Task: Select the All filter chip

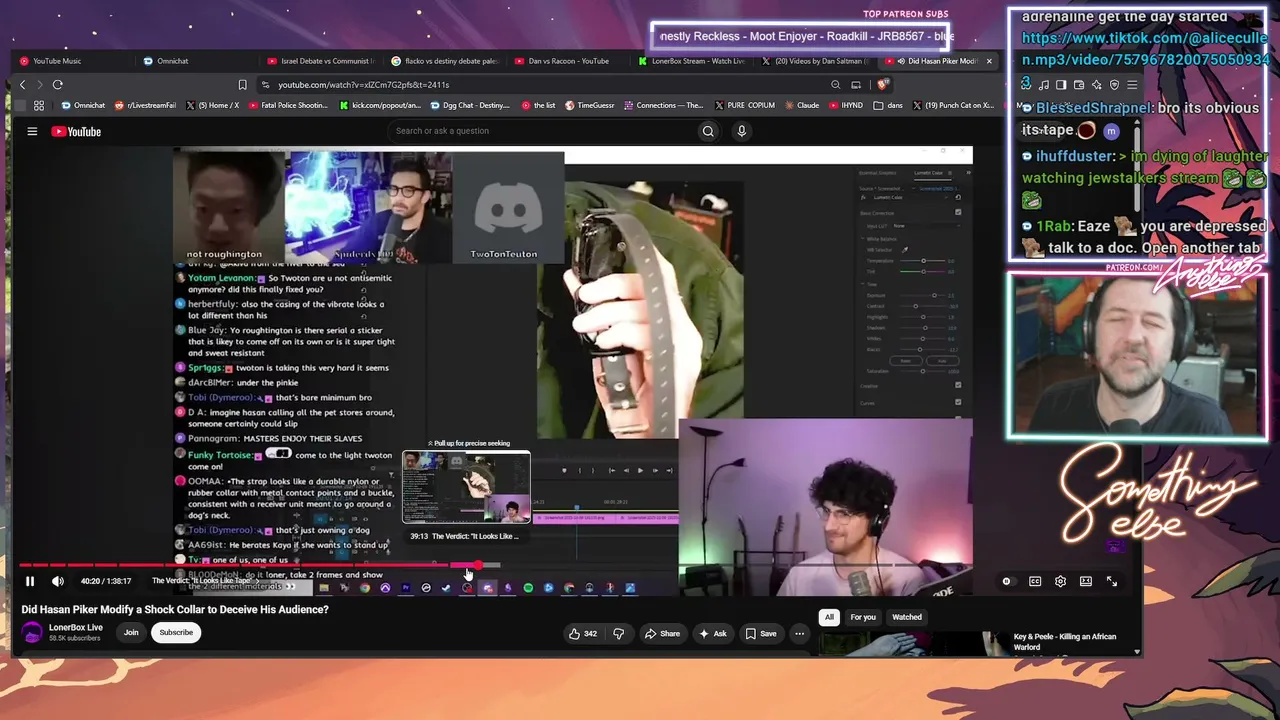Action: [829, 617]
